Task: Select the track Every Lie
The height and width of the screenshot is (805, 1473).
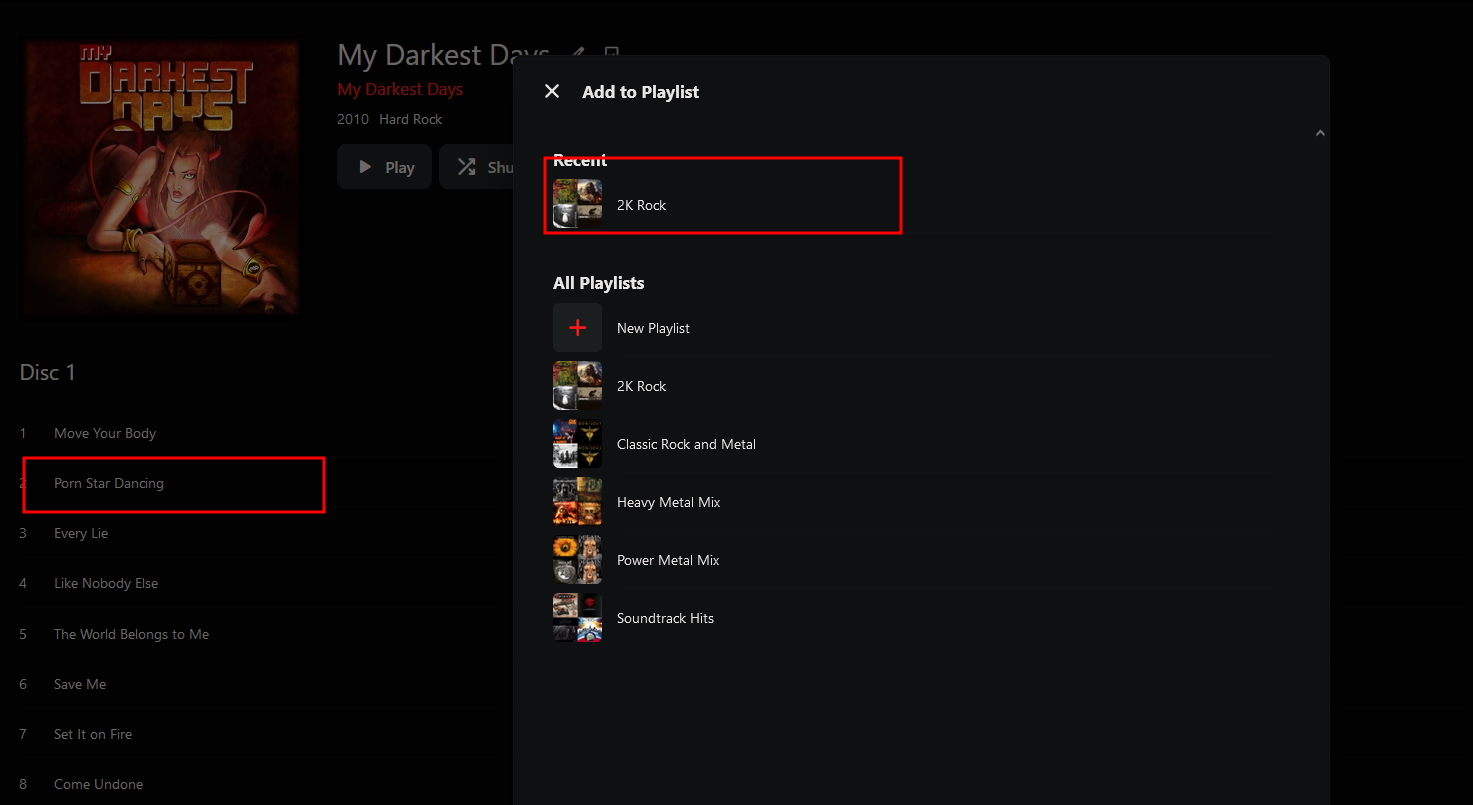Action: (81, 533)
